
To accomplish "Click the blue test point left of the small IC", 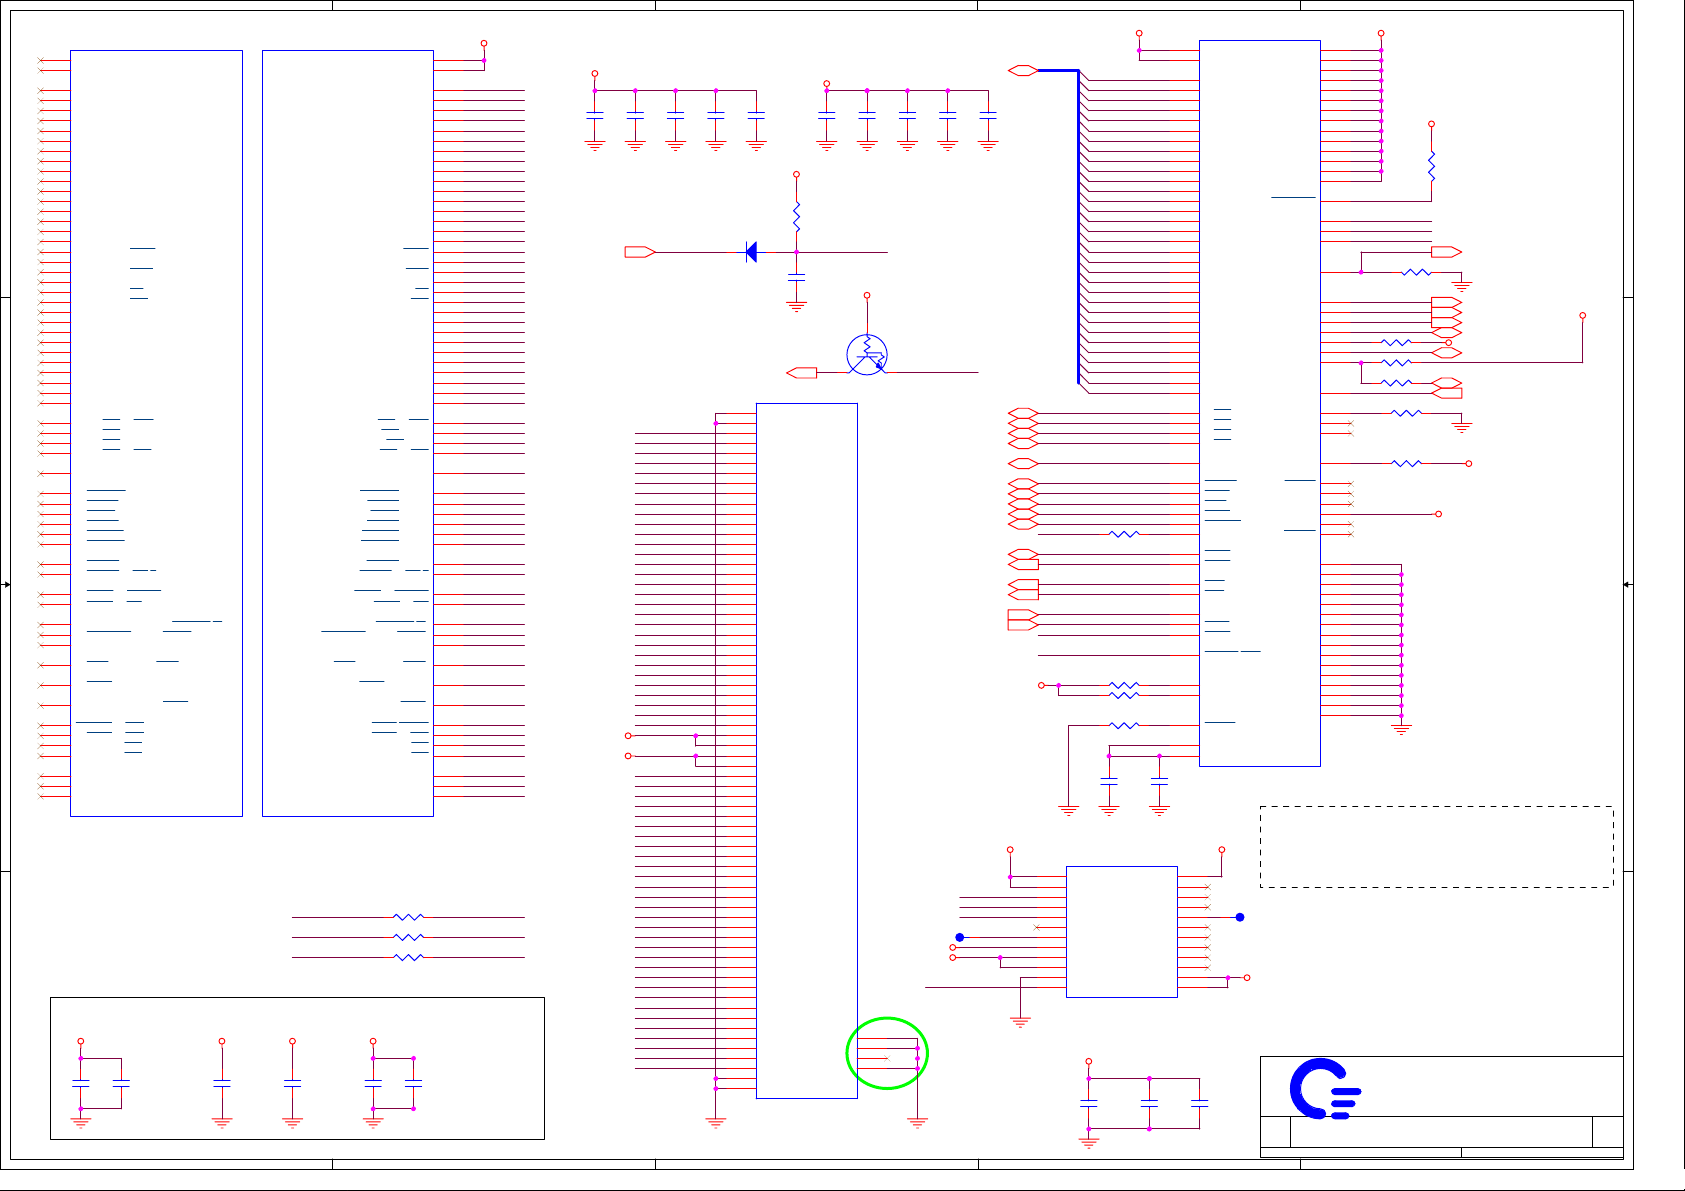I will [960, 937].
